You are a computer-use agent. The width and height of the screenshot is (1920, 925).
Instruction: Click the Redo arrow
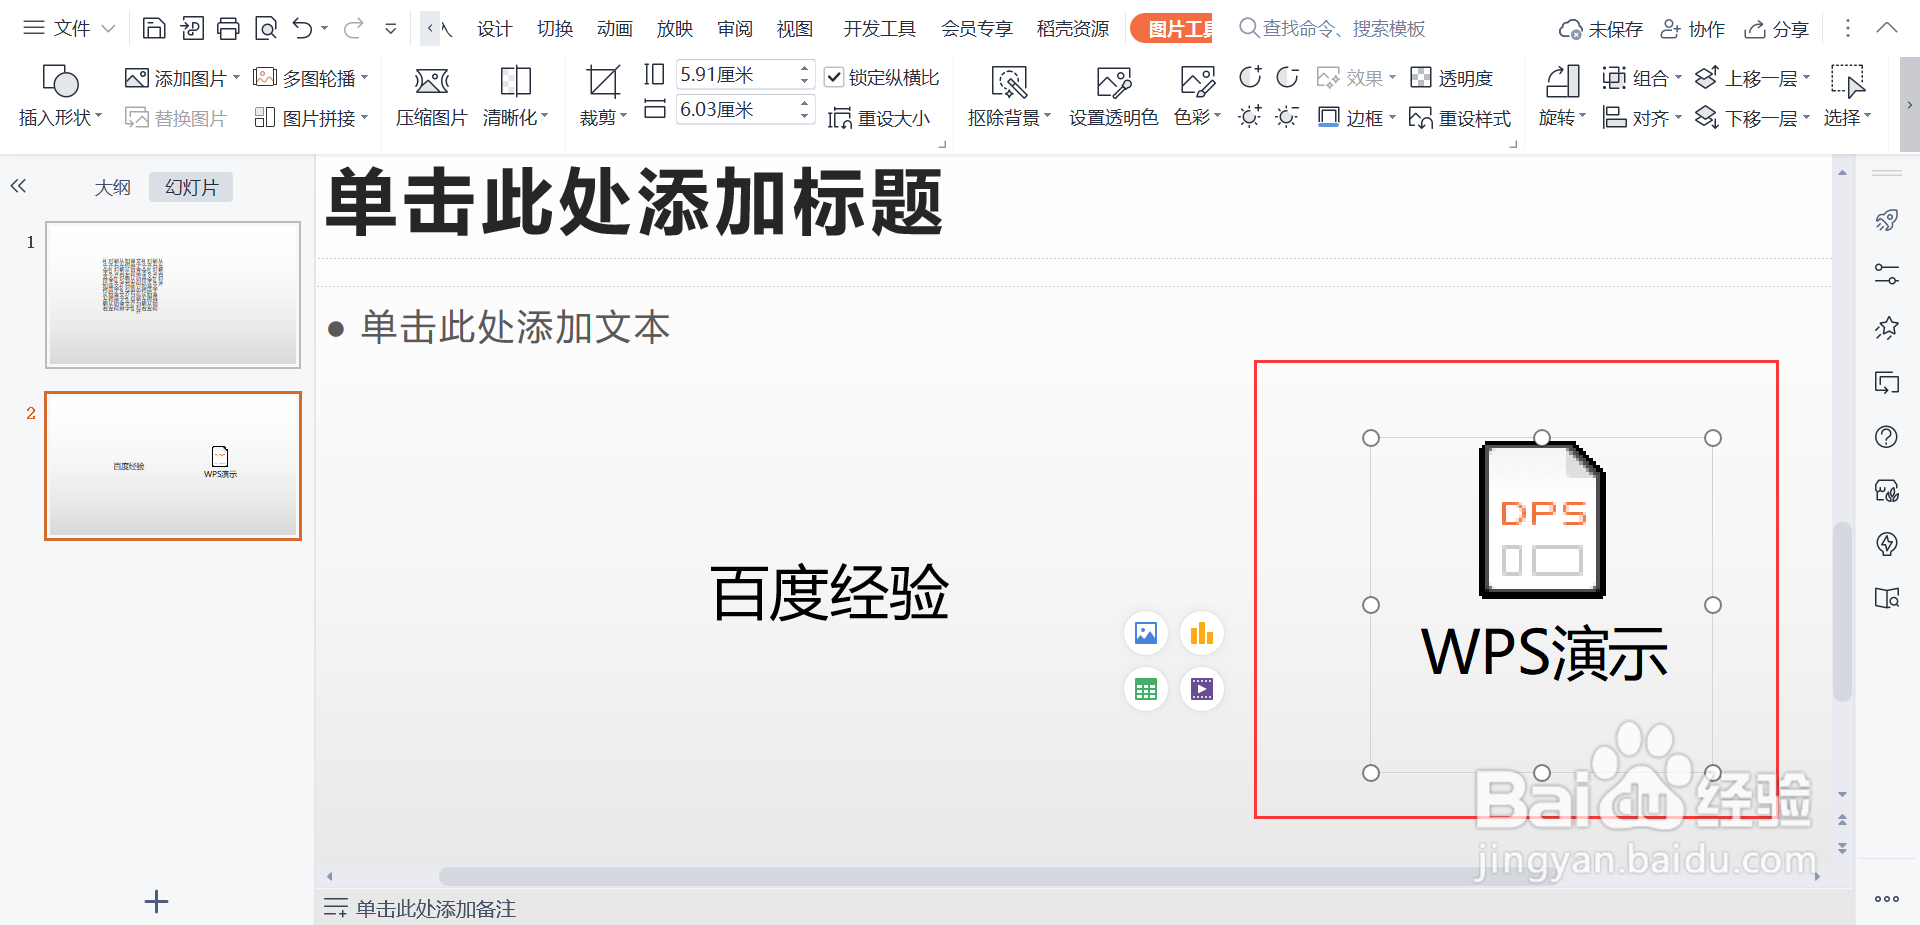click(353, 28)
